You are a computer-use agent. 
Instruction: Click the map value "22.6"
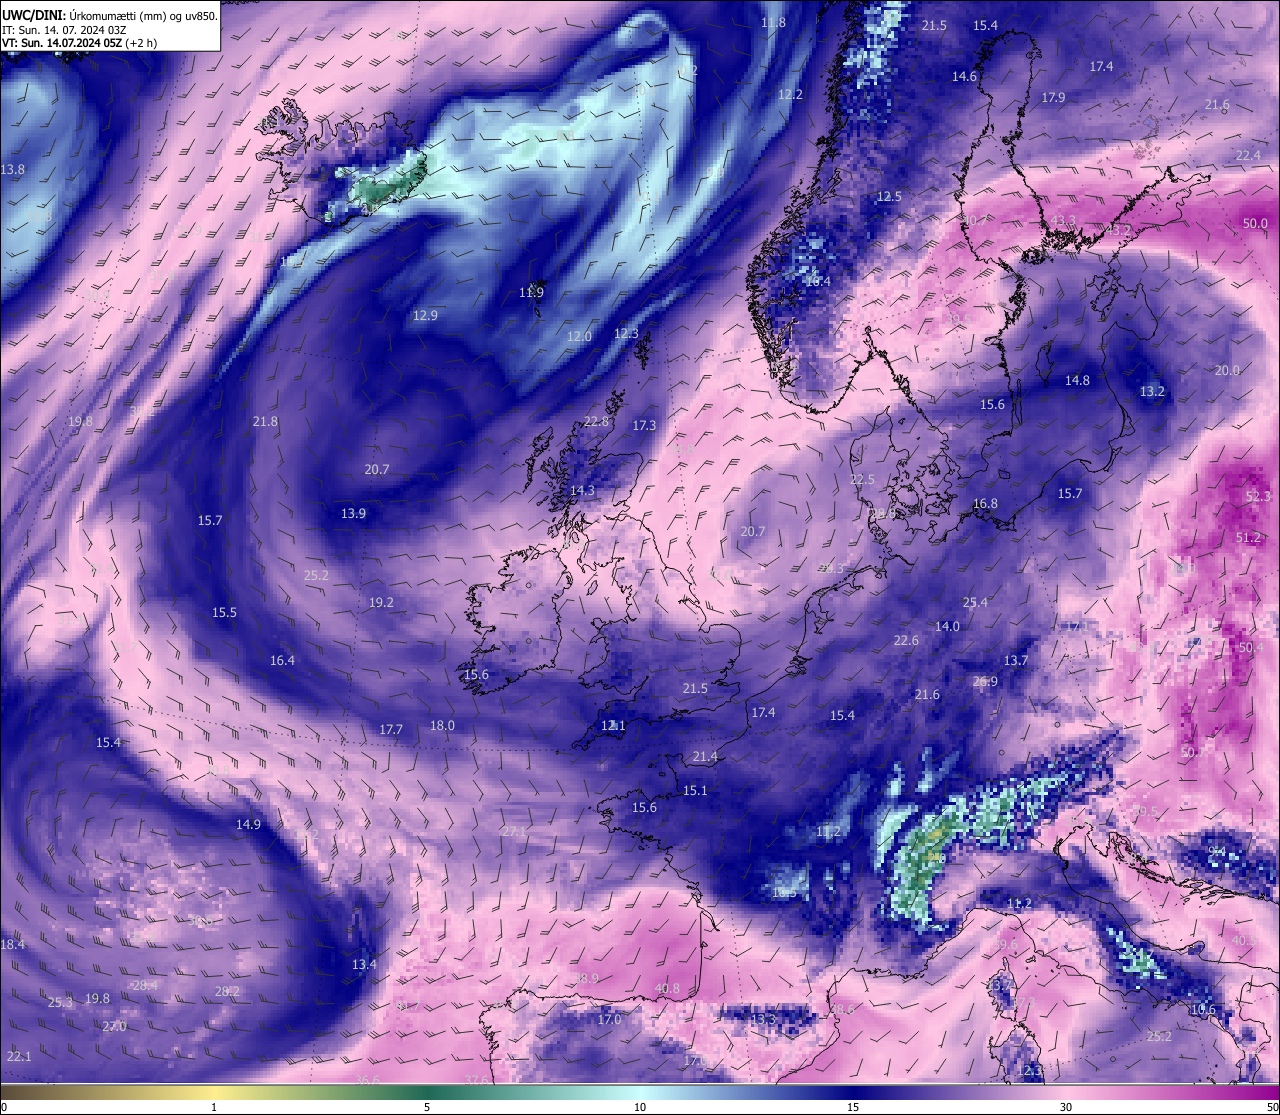(905, 641)
